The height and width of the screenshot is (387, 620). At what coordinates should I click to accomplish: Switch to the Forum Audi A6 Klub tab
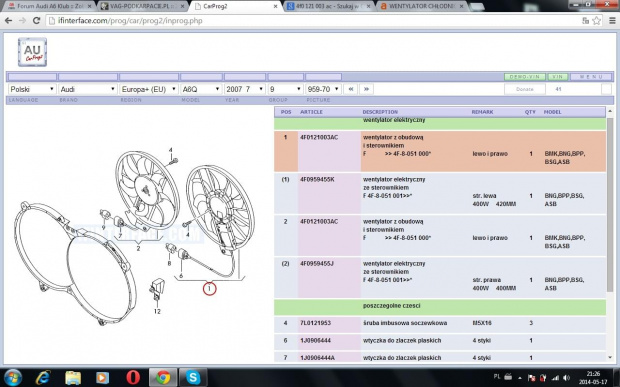click(50, 6)
